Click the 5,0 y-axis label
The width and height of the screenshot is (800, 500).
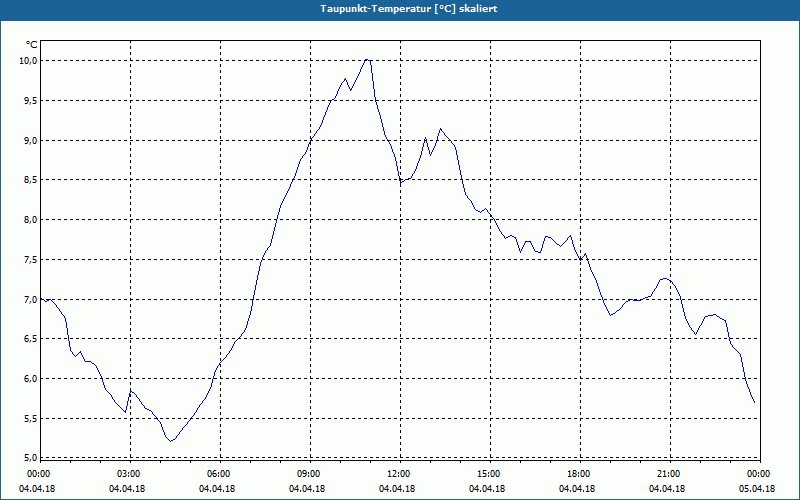(30, 458)
